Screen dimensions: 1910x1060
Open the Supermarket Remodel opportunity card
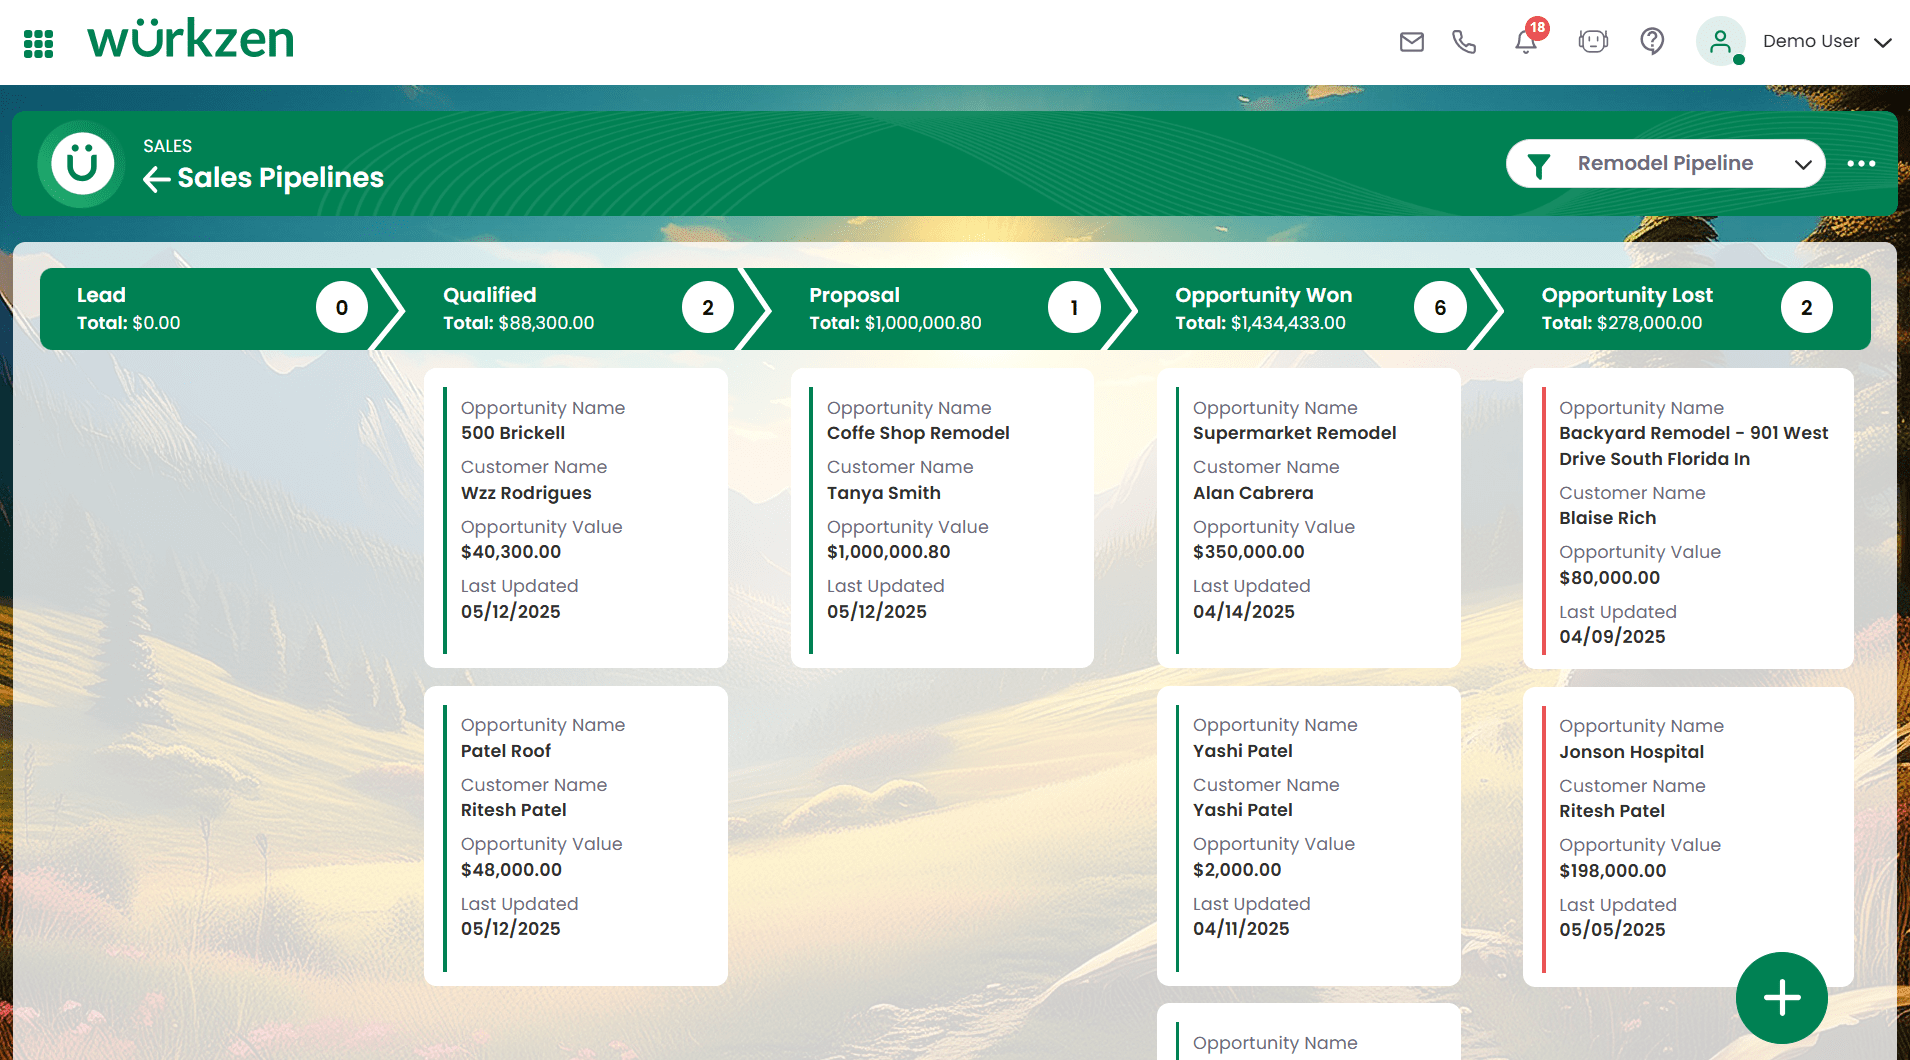point(1308,518)
